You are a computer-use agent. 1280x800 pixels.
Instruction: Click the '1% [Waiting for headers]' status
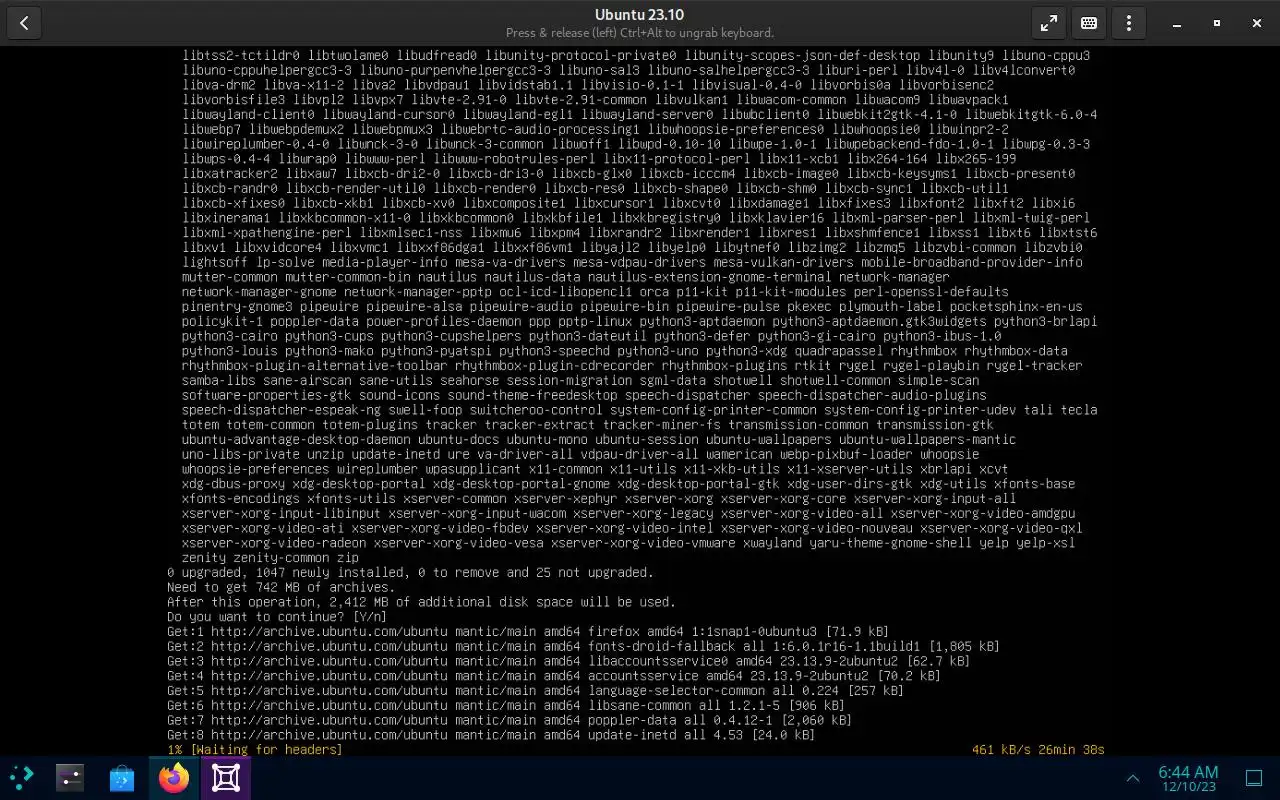click(255, 750)
